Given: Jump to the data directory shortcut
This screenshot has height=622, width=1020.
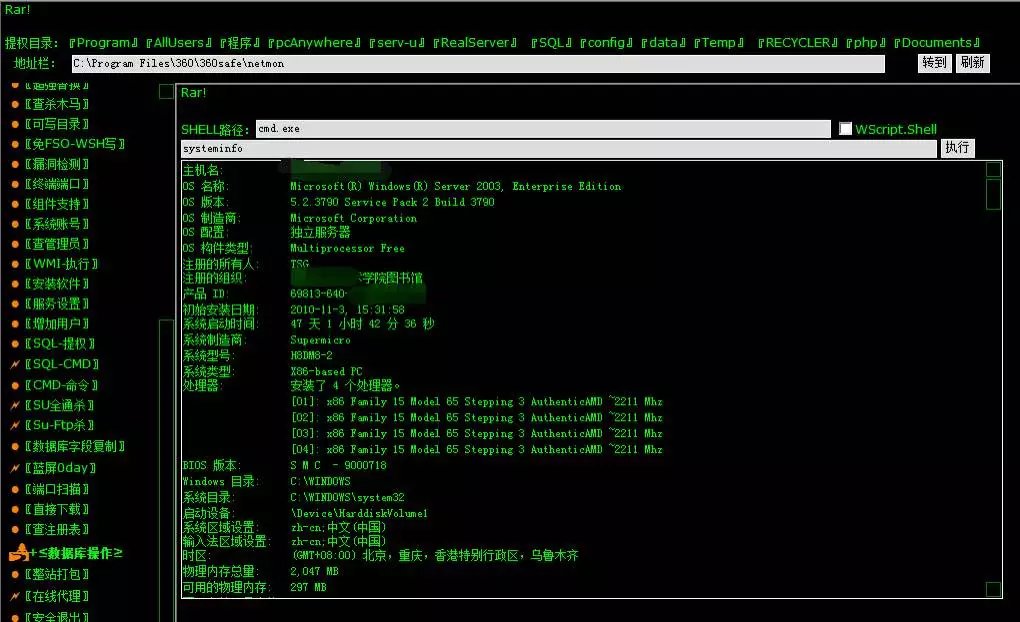Looking at the screenshot, I should pos(664,43).
